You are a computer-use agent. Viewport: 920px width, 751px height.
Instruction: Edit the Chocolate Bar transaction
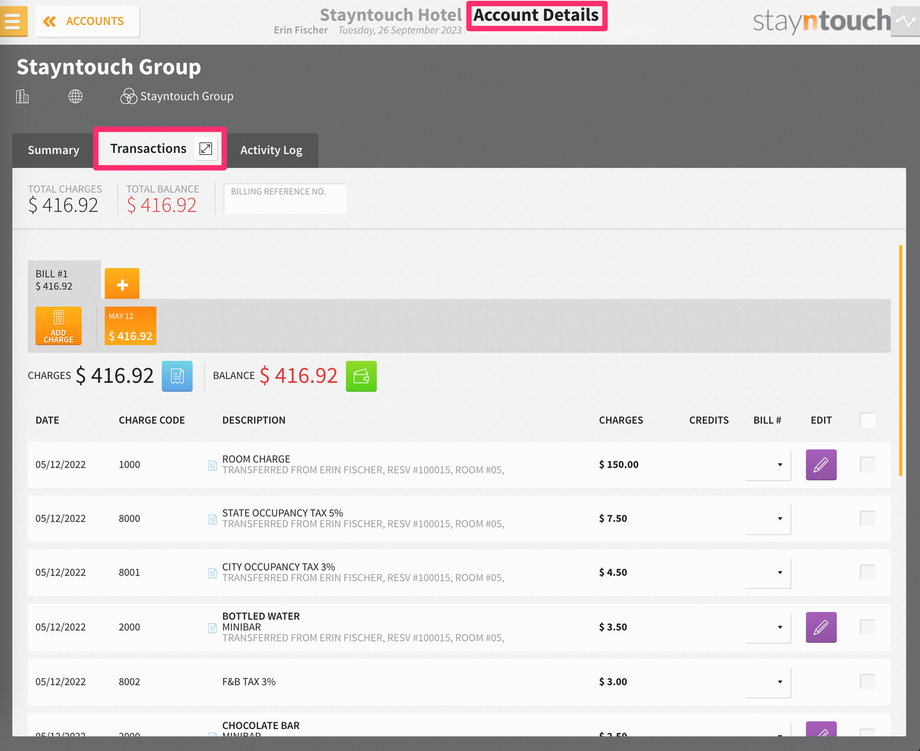tap(821, 729)
